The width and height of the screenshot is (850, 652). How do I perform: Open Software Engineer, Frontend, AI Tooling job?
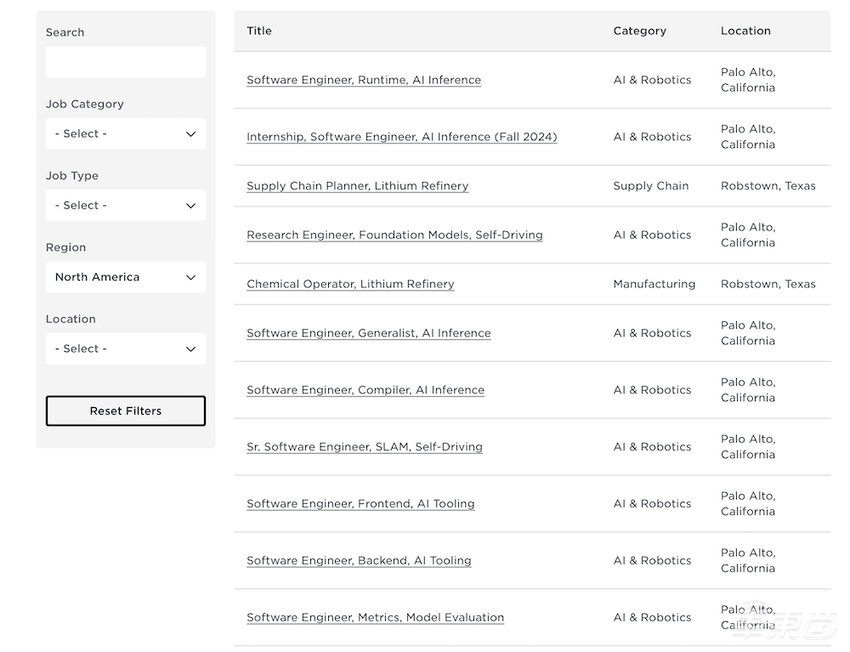360,504
